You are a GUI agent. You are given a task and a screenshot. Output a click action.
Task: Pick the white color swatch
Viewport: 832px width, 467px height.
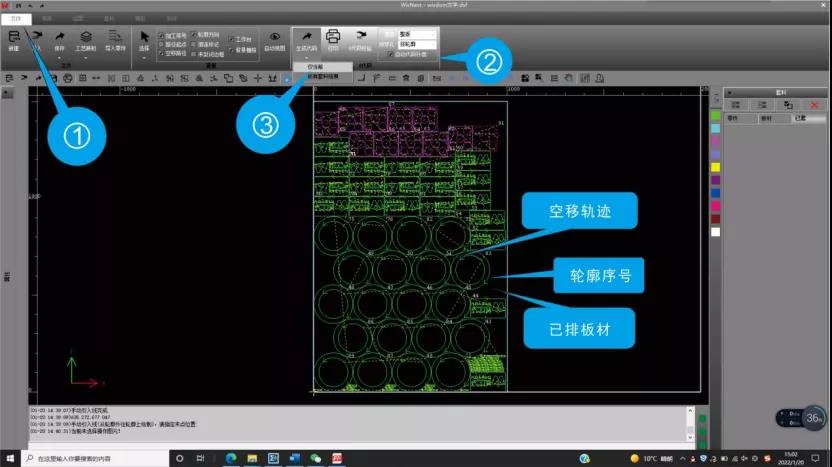(715, 231)
